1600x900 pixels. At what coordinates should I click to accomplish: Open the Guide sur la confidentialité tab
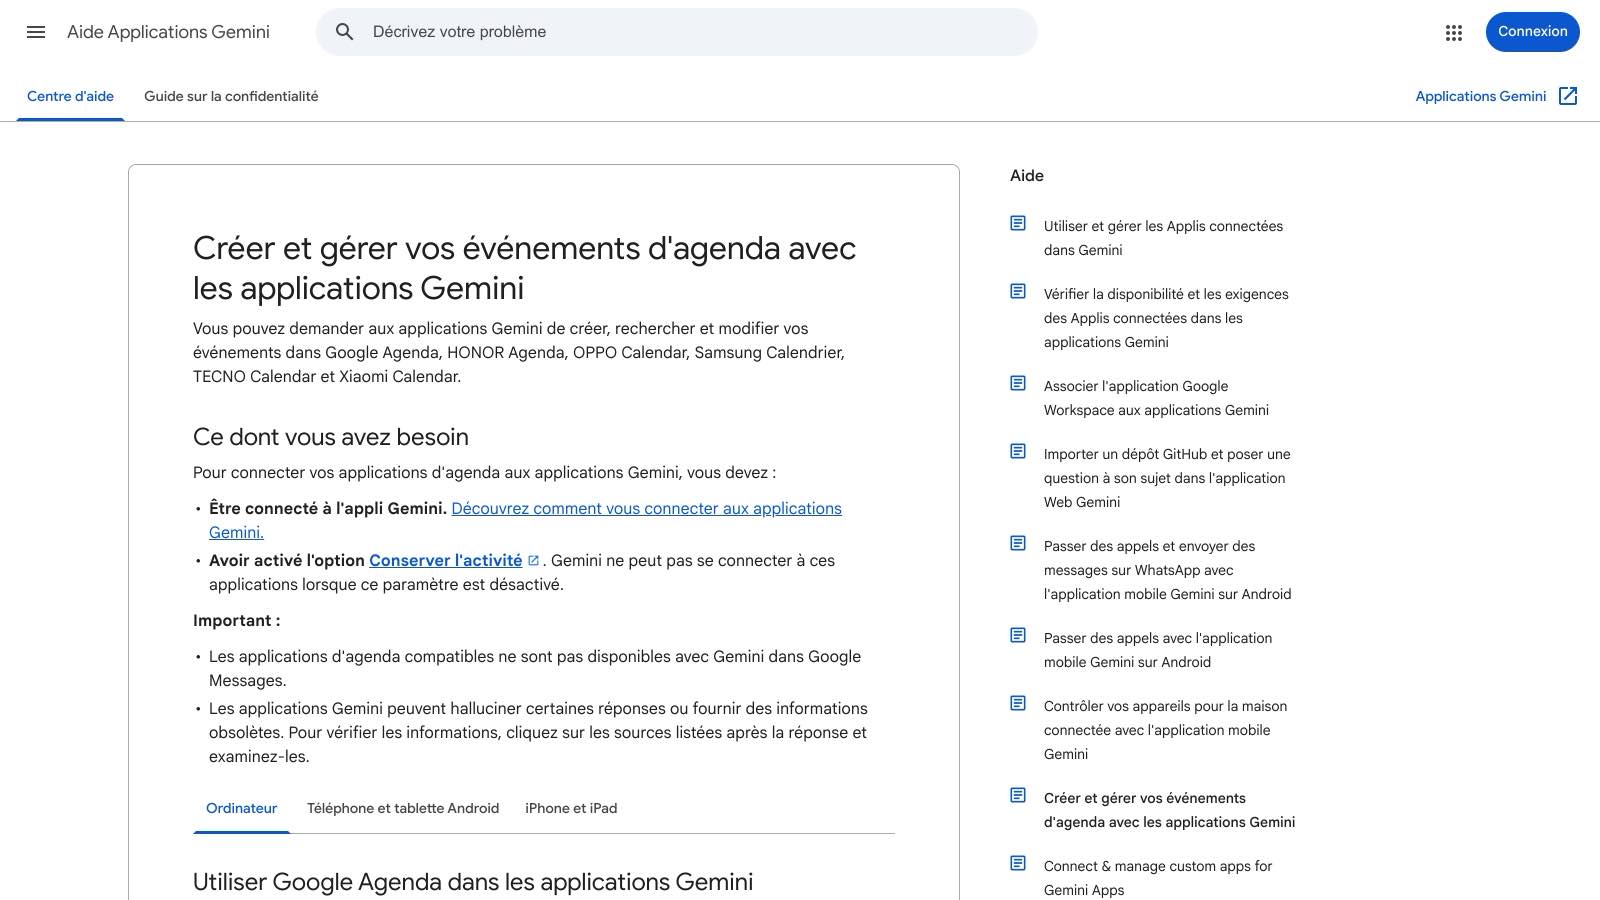231,96
